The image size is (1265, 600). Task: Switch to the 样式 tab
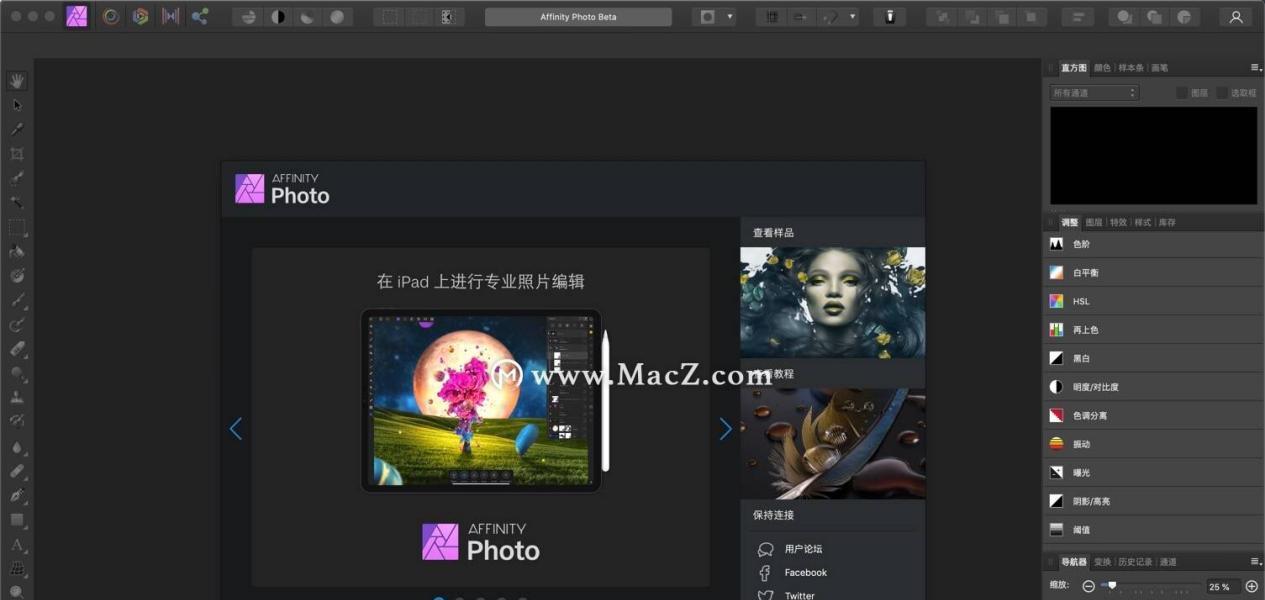(1142, 222)
